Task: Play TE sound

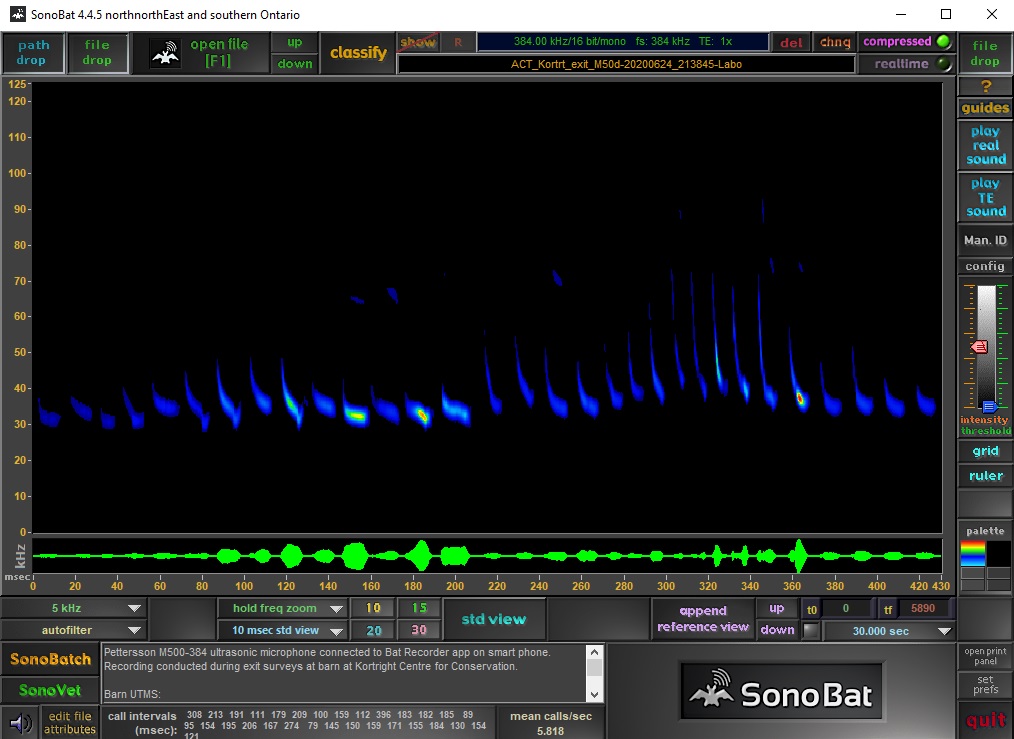Action: [985, 197]
